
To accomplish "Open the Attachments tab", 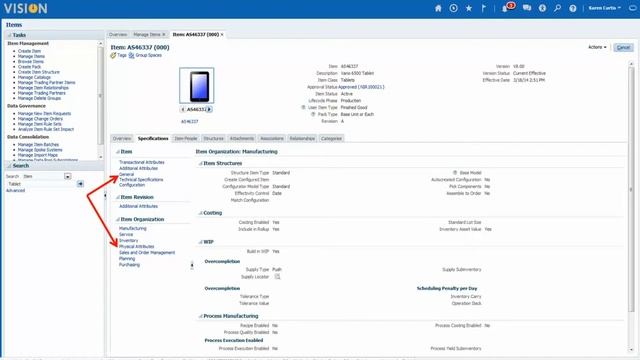I will (242, 138).
